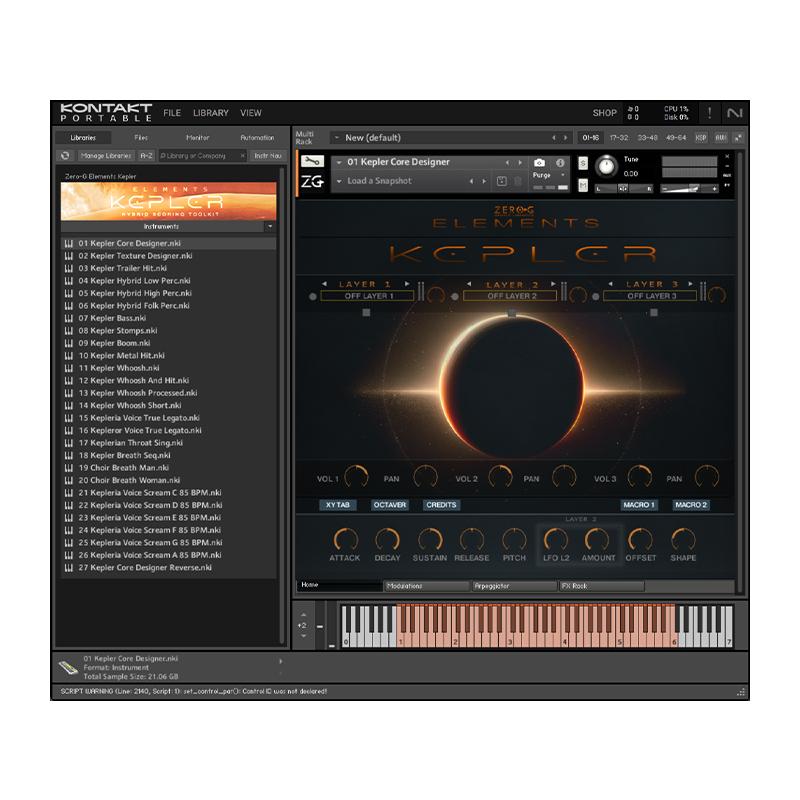The height and width of the screenshot is (800, 800).
Task: Toggle the Instr Nav button
Action: (x=268, y=156)
